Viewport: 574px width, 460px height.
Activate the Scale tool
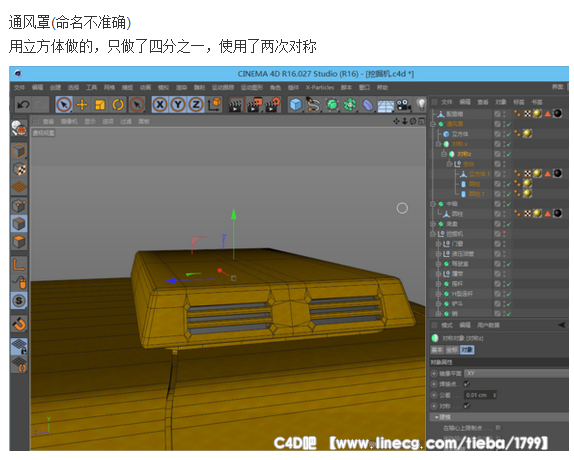[x=100, y=105]
